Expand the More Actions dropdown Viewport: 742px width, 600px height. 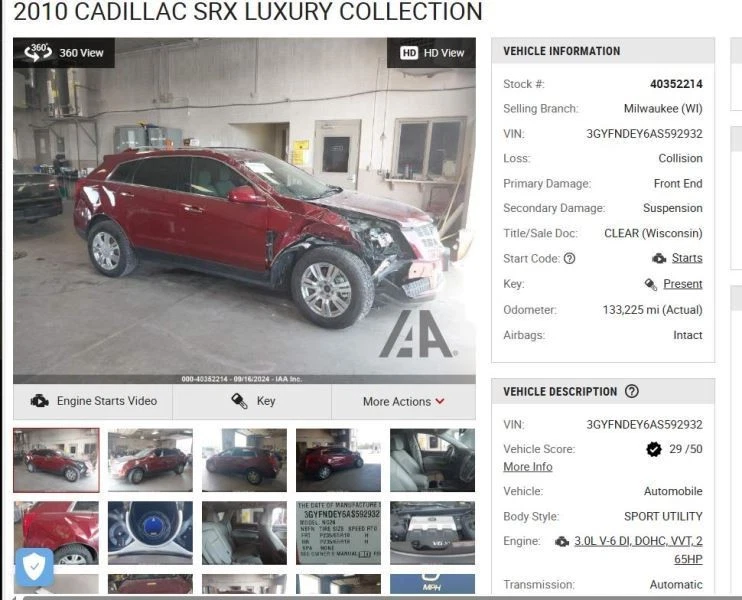(x=403, y=401)
